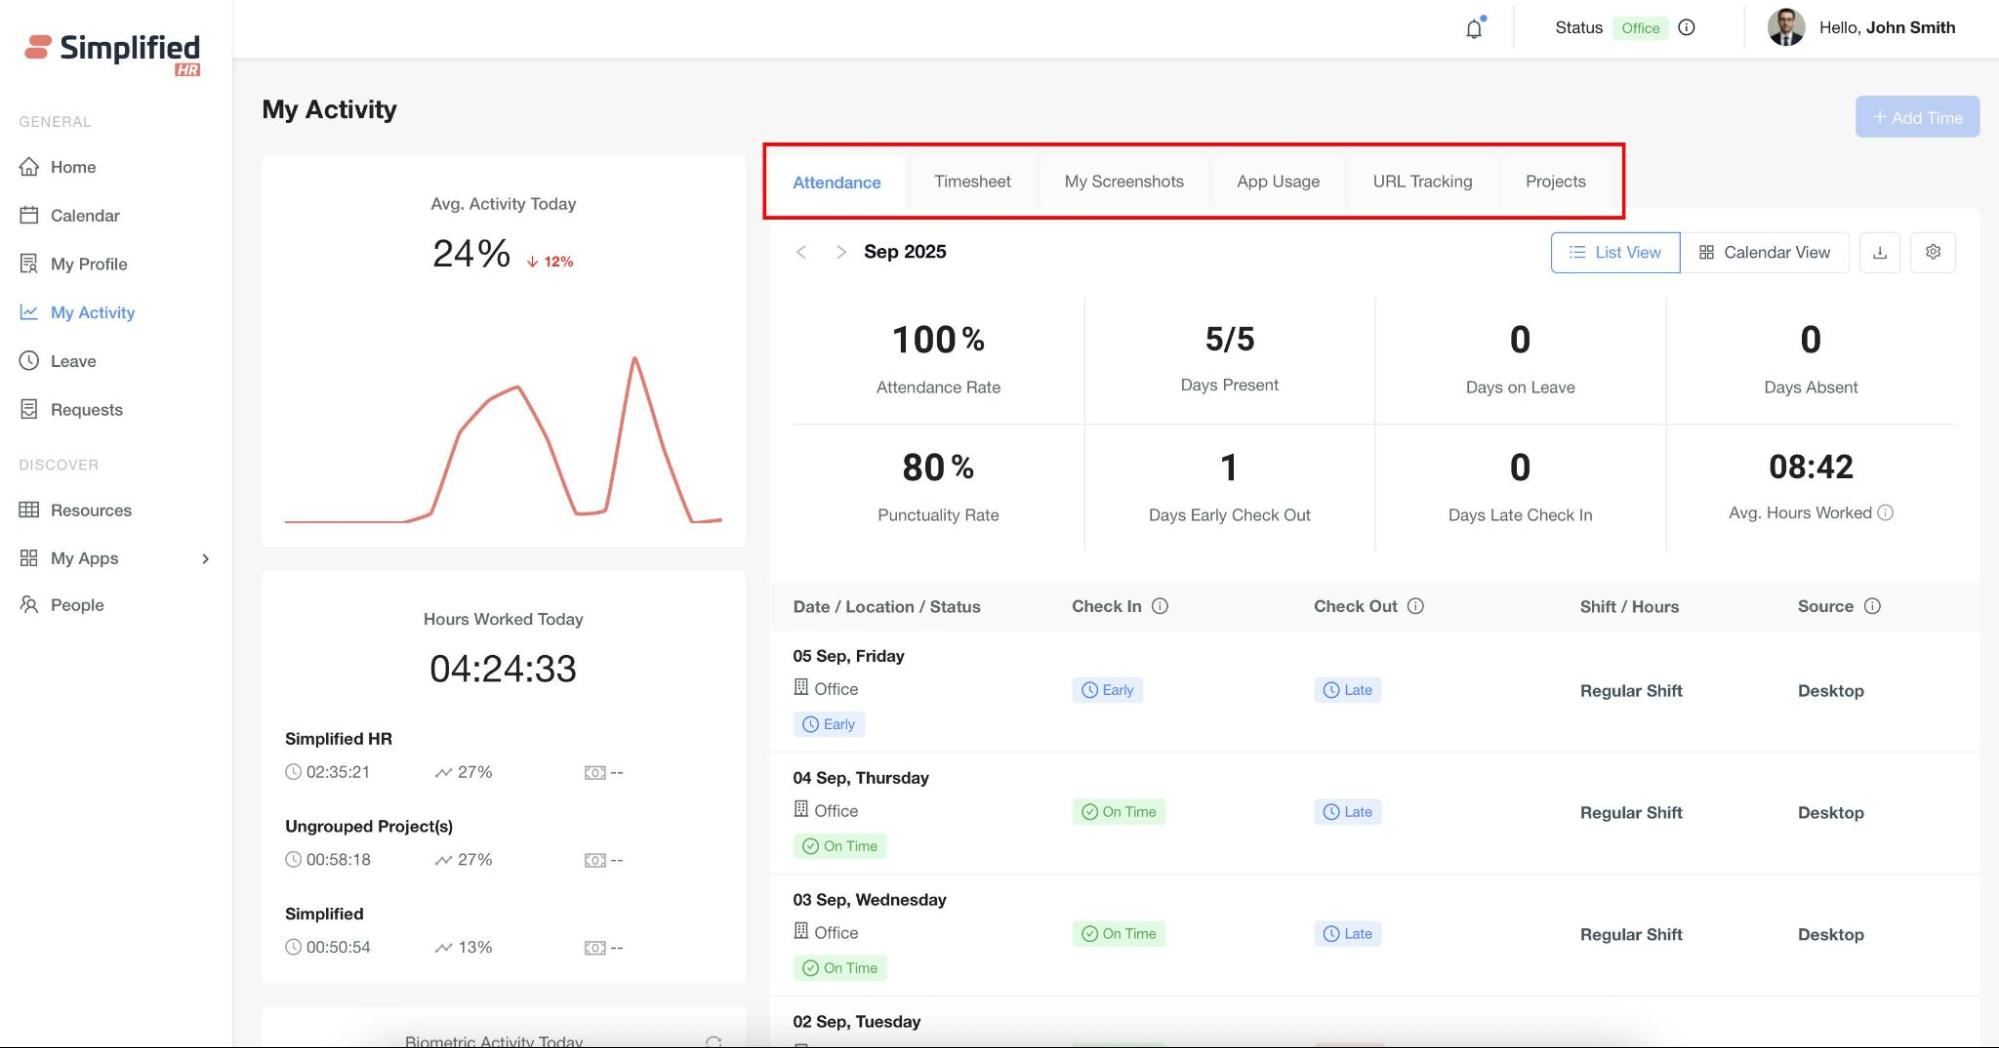Viewport: 1999px width, 1048px height.
Task: Switch to Calendar View
Action: pyautogui.click(x=1765, y=253)
